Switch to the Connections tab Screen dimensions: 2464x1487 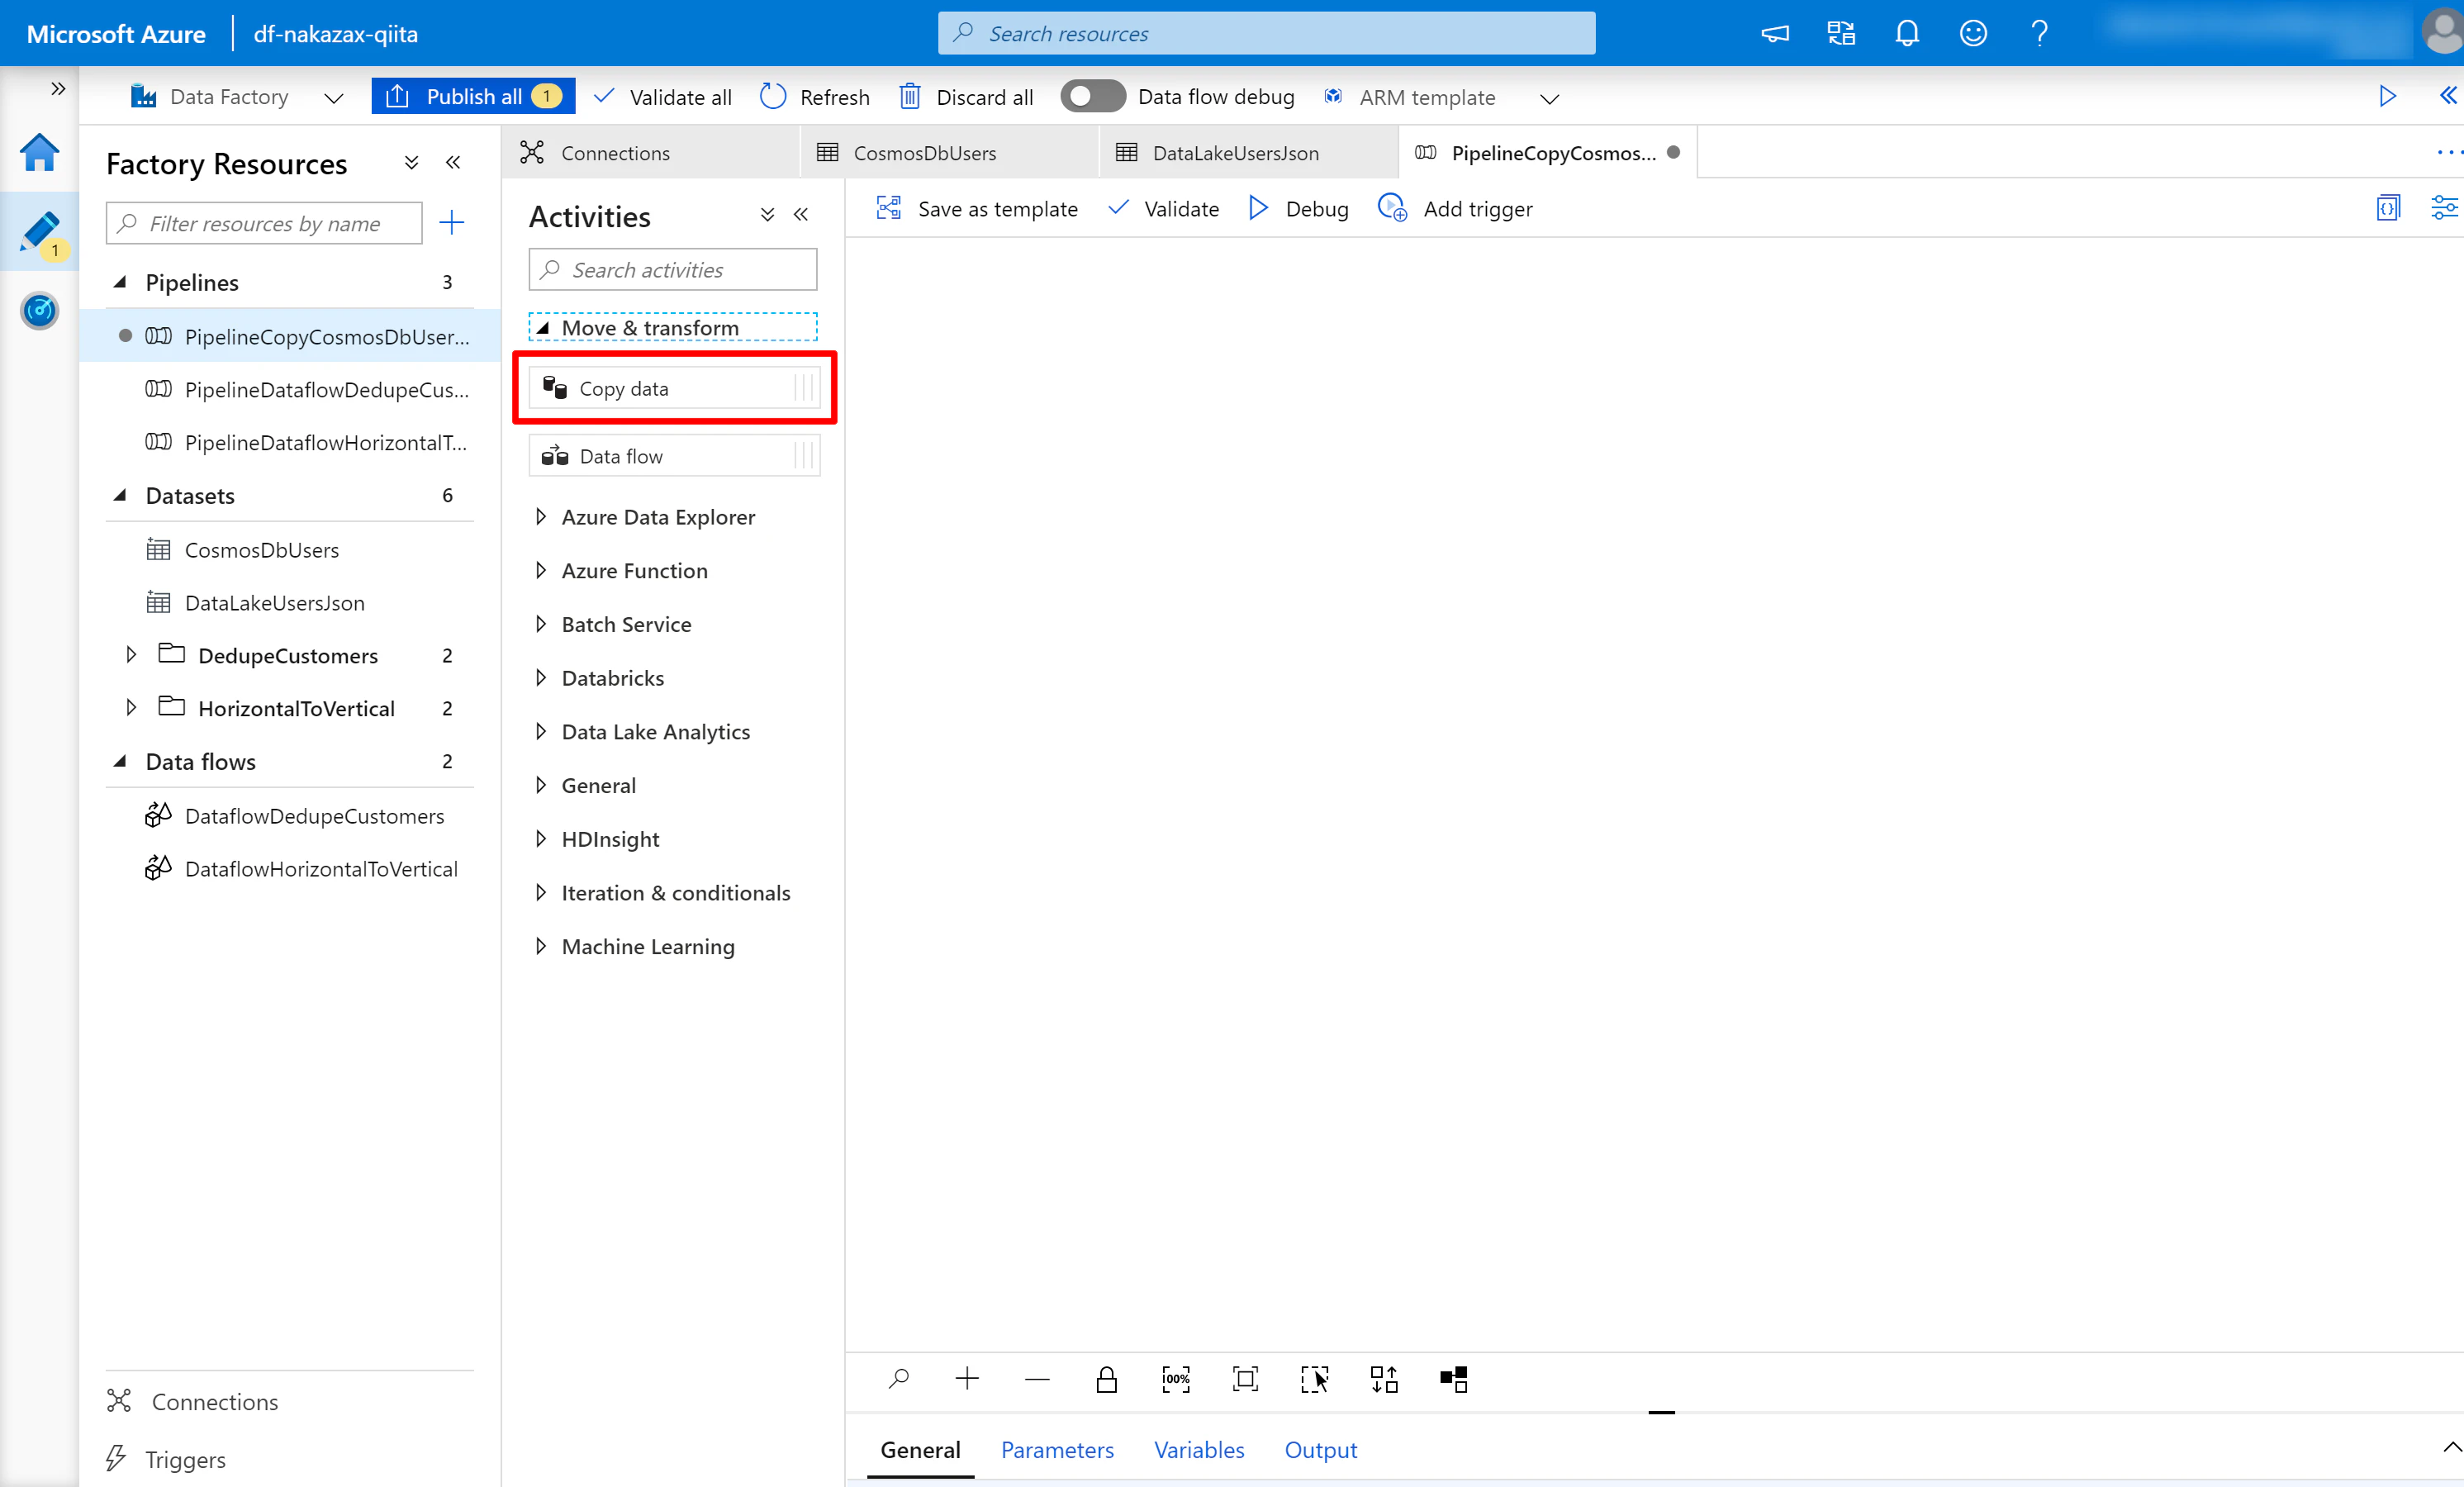(651, 153)
